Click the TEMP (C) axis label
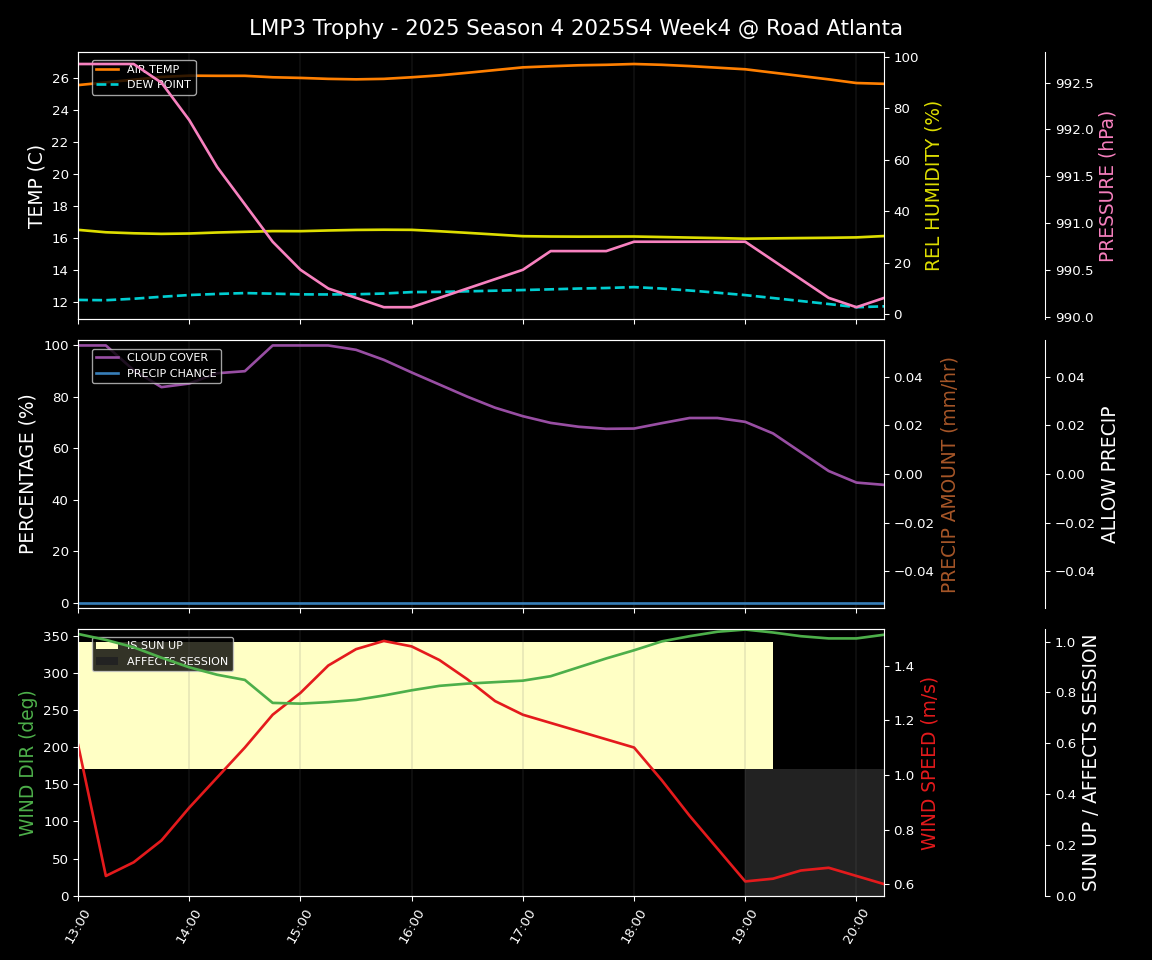The image size is (1152, 960). tap(36, 186)
